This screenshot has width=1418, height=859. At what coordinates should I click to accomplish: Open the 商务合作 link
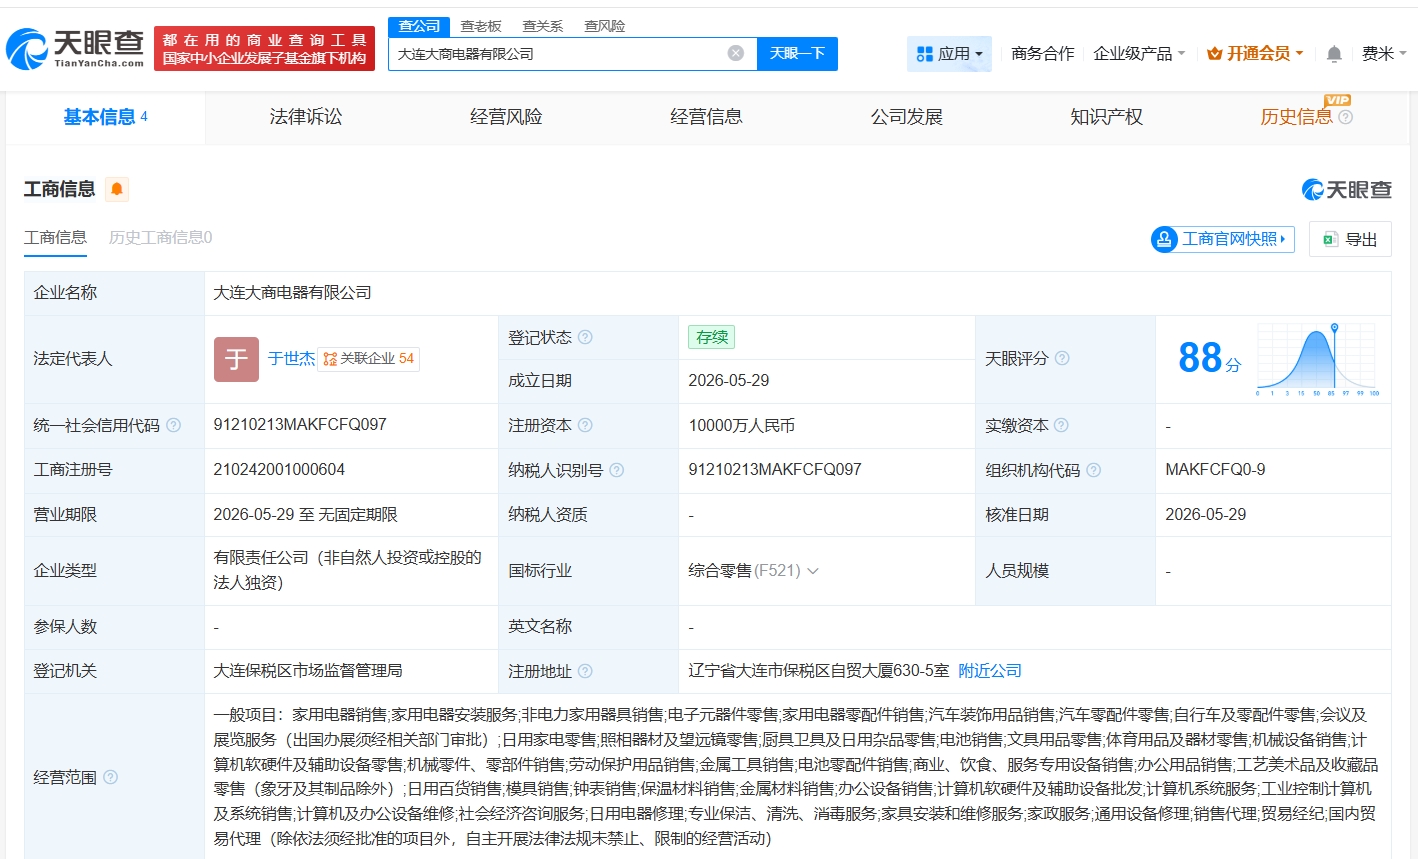1042,54
